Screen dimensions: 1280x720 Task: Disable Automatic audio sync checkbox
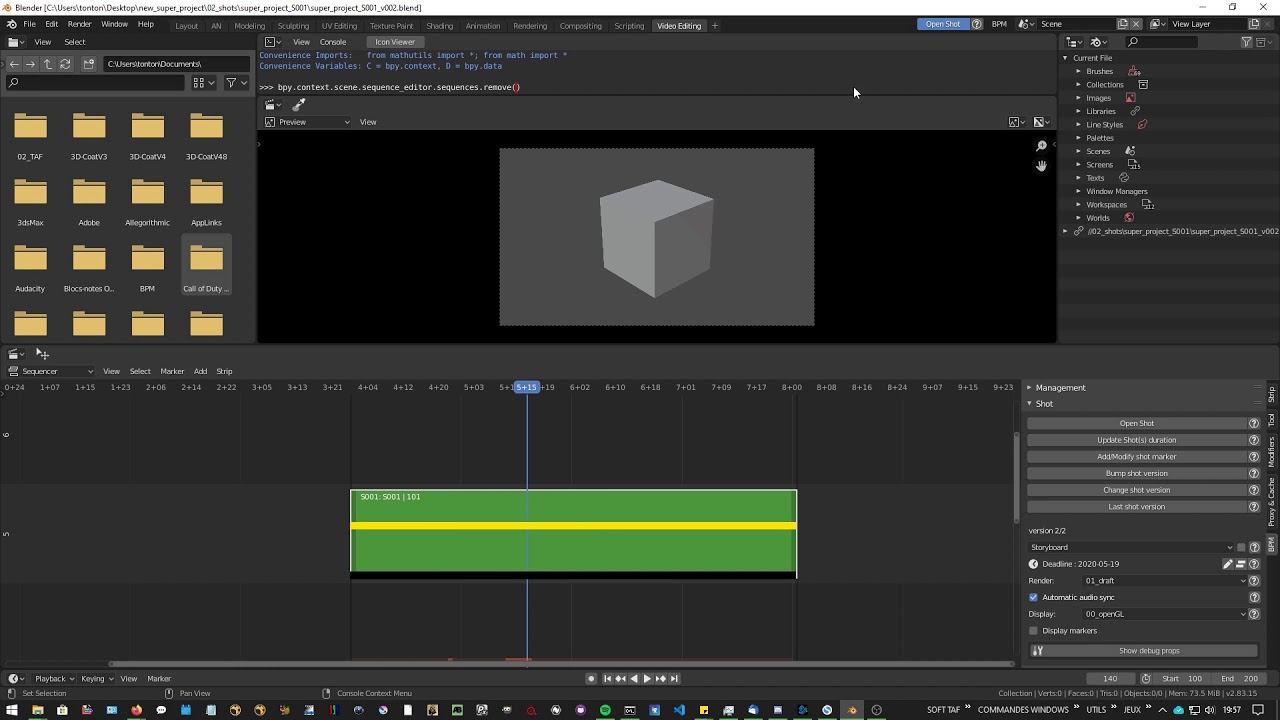click(x=1034, y=597)
